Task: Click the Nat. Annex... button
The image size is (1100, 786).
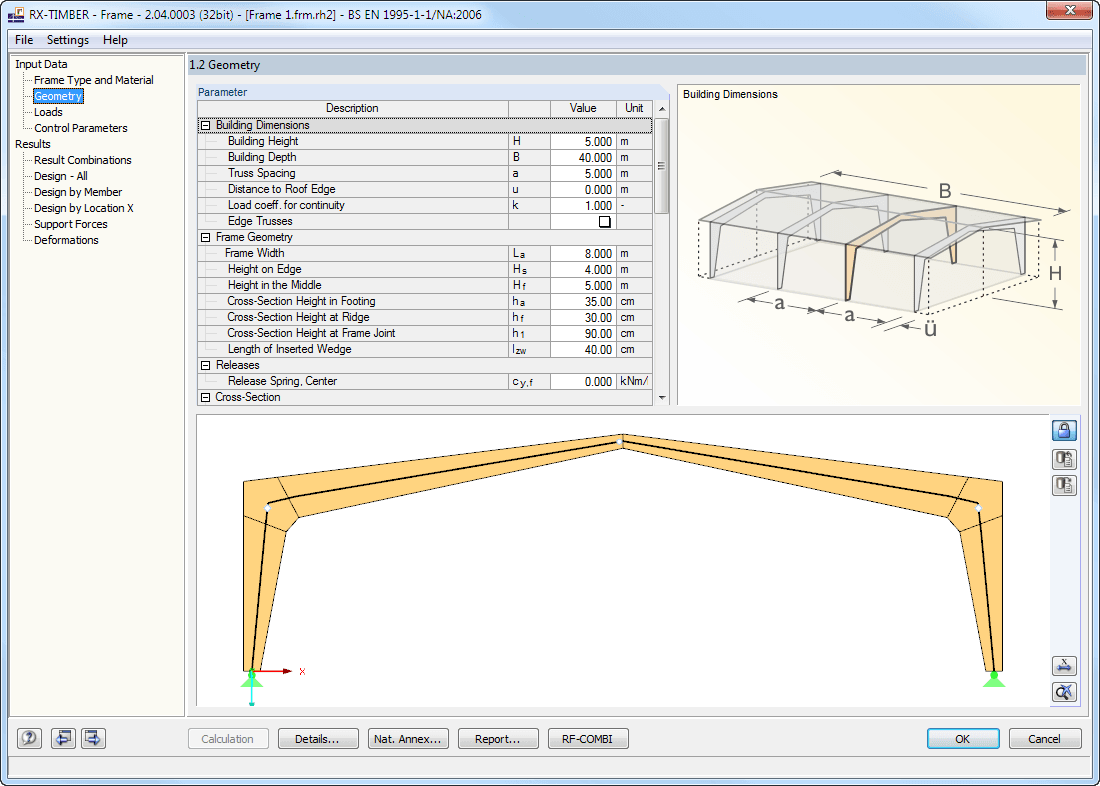Action: pos(408,738)
